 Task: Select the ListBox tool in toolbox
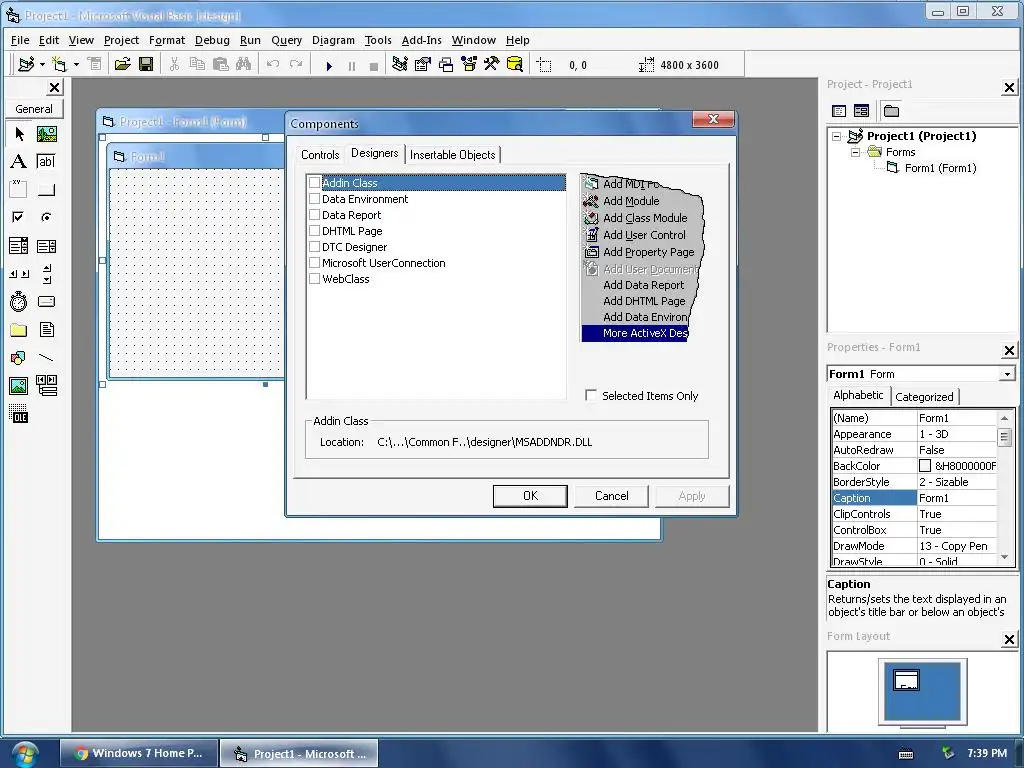point(46,246)
